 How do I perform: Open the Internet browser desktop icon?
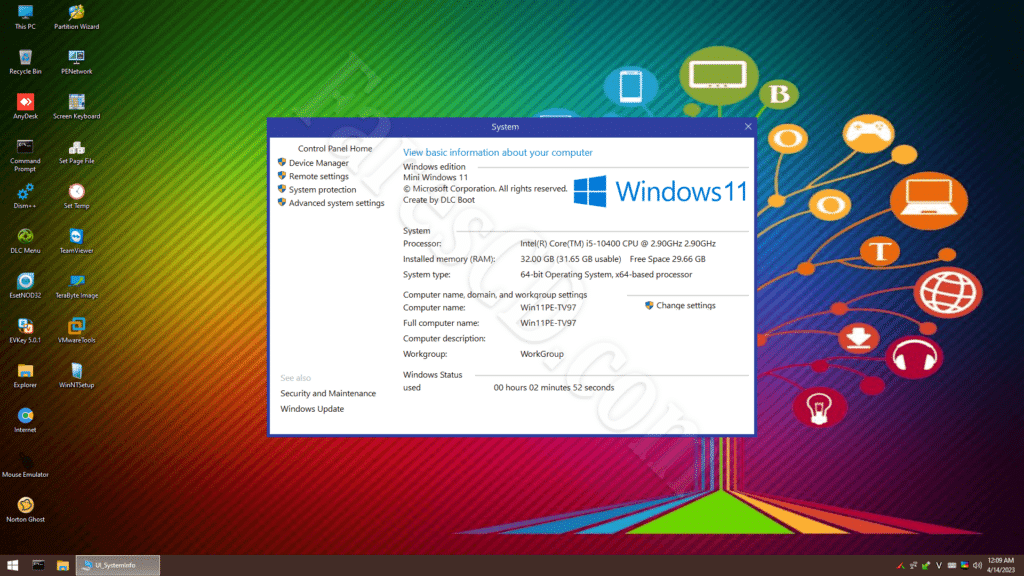pyautogui.click(x=25, y=420)
